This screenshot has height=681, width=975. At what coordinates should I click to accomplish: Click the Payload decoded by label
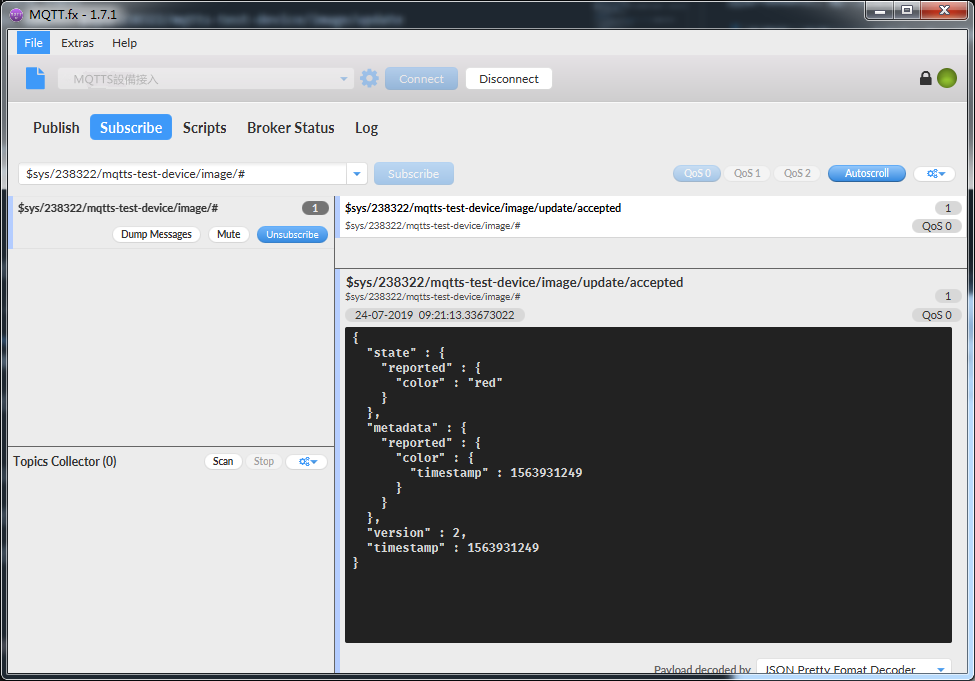coord(702,670)
